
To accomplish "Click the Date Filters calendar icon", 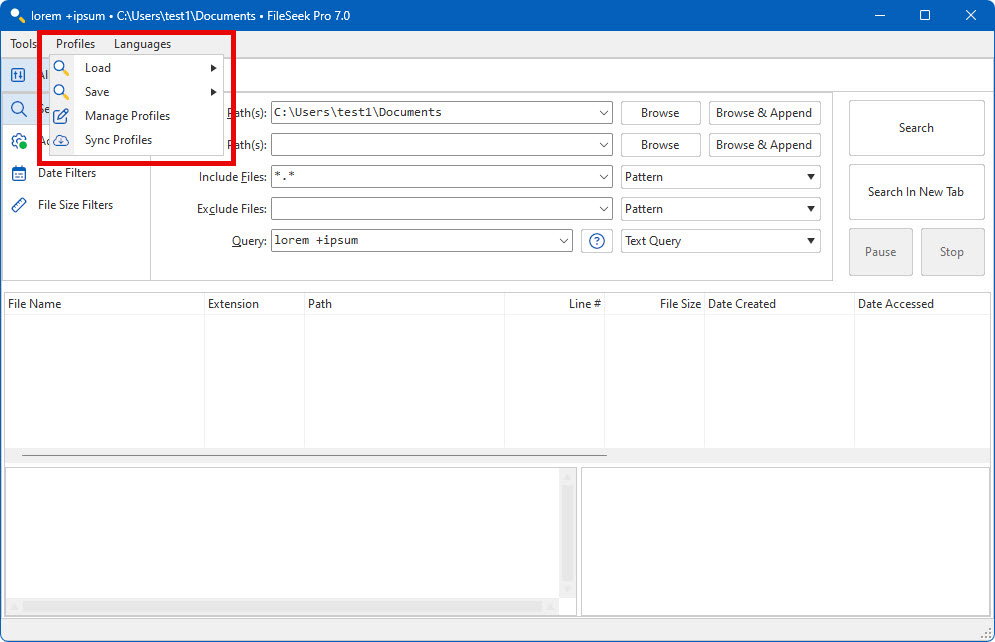I will [x=19, y=173].
